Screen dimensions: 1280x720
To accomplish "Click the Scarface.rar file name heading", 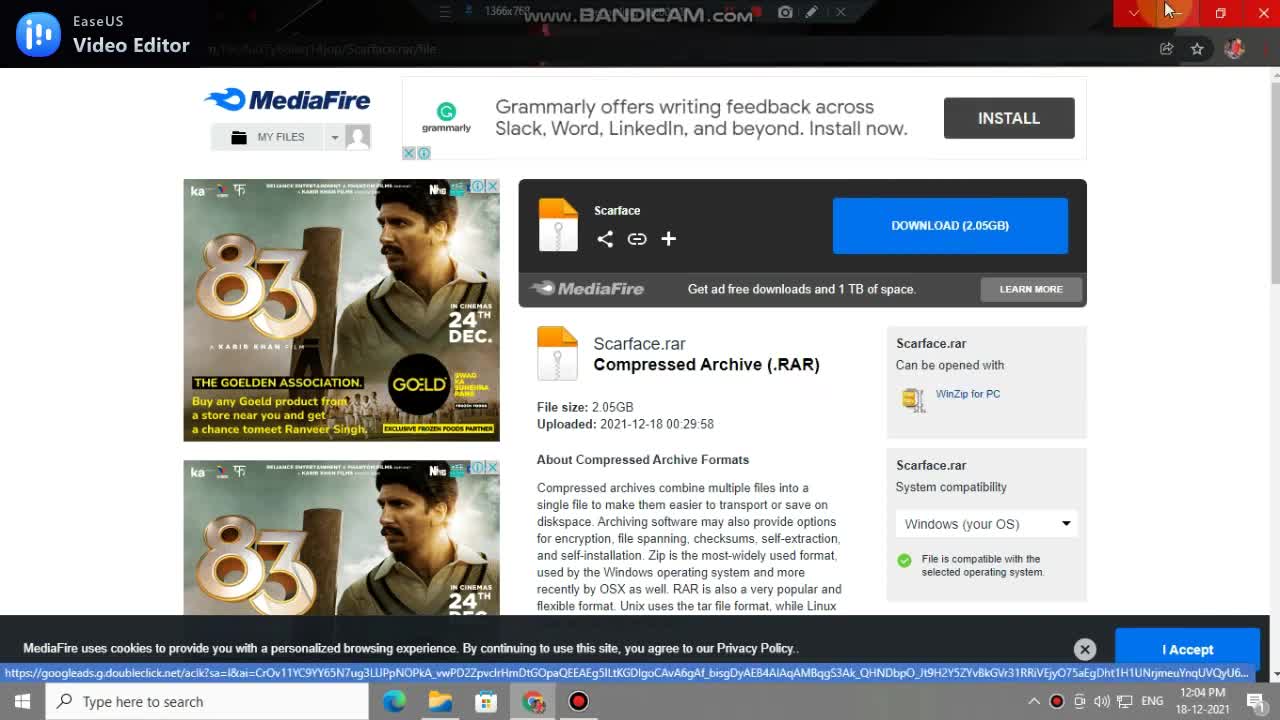I will click(x=639, y=343).
